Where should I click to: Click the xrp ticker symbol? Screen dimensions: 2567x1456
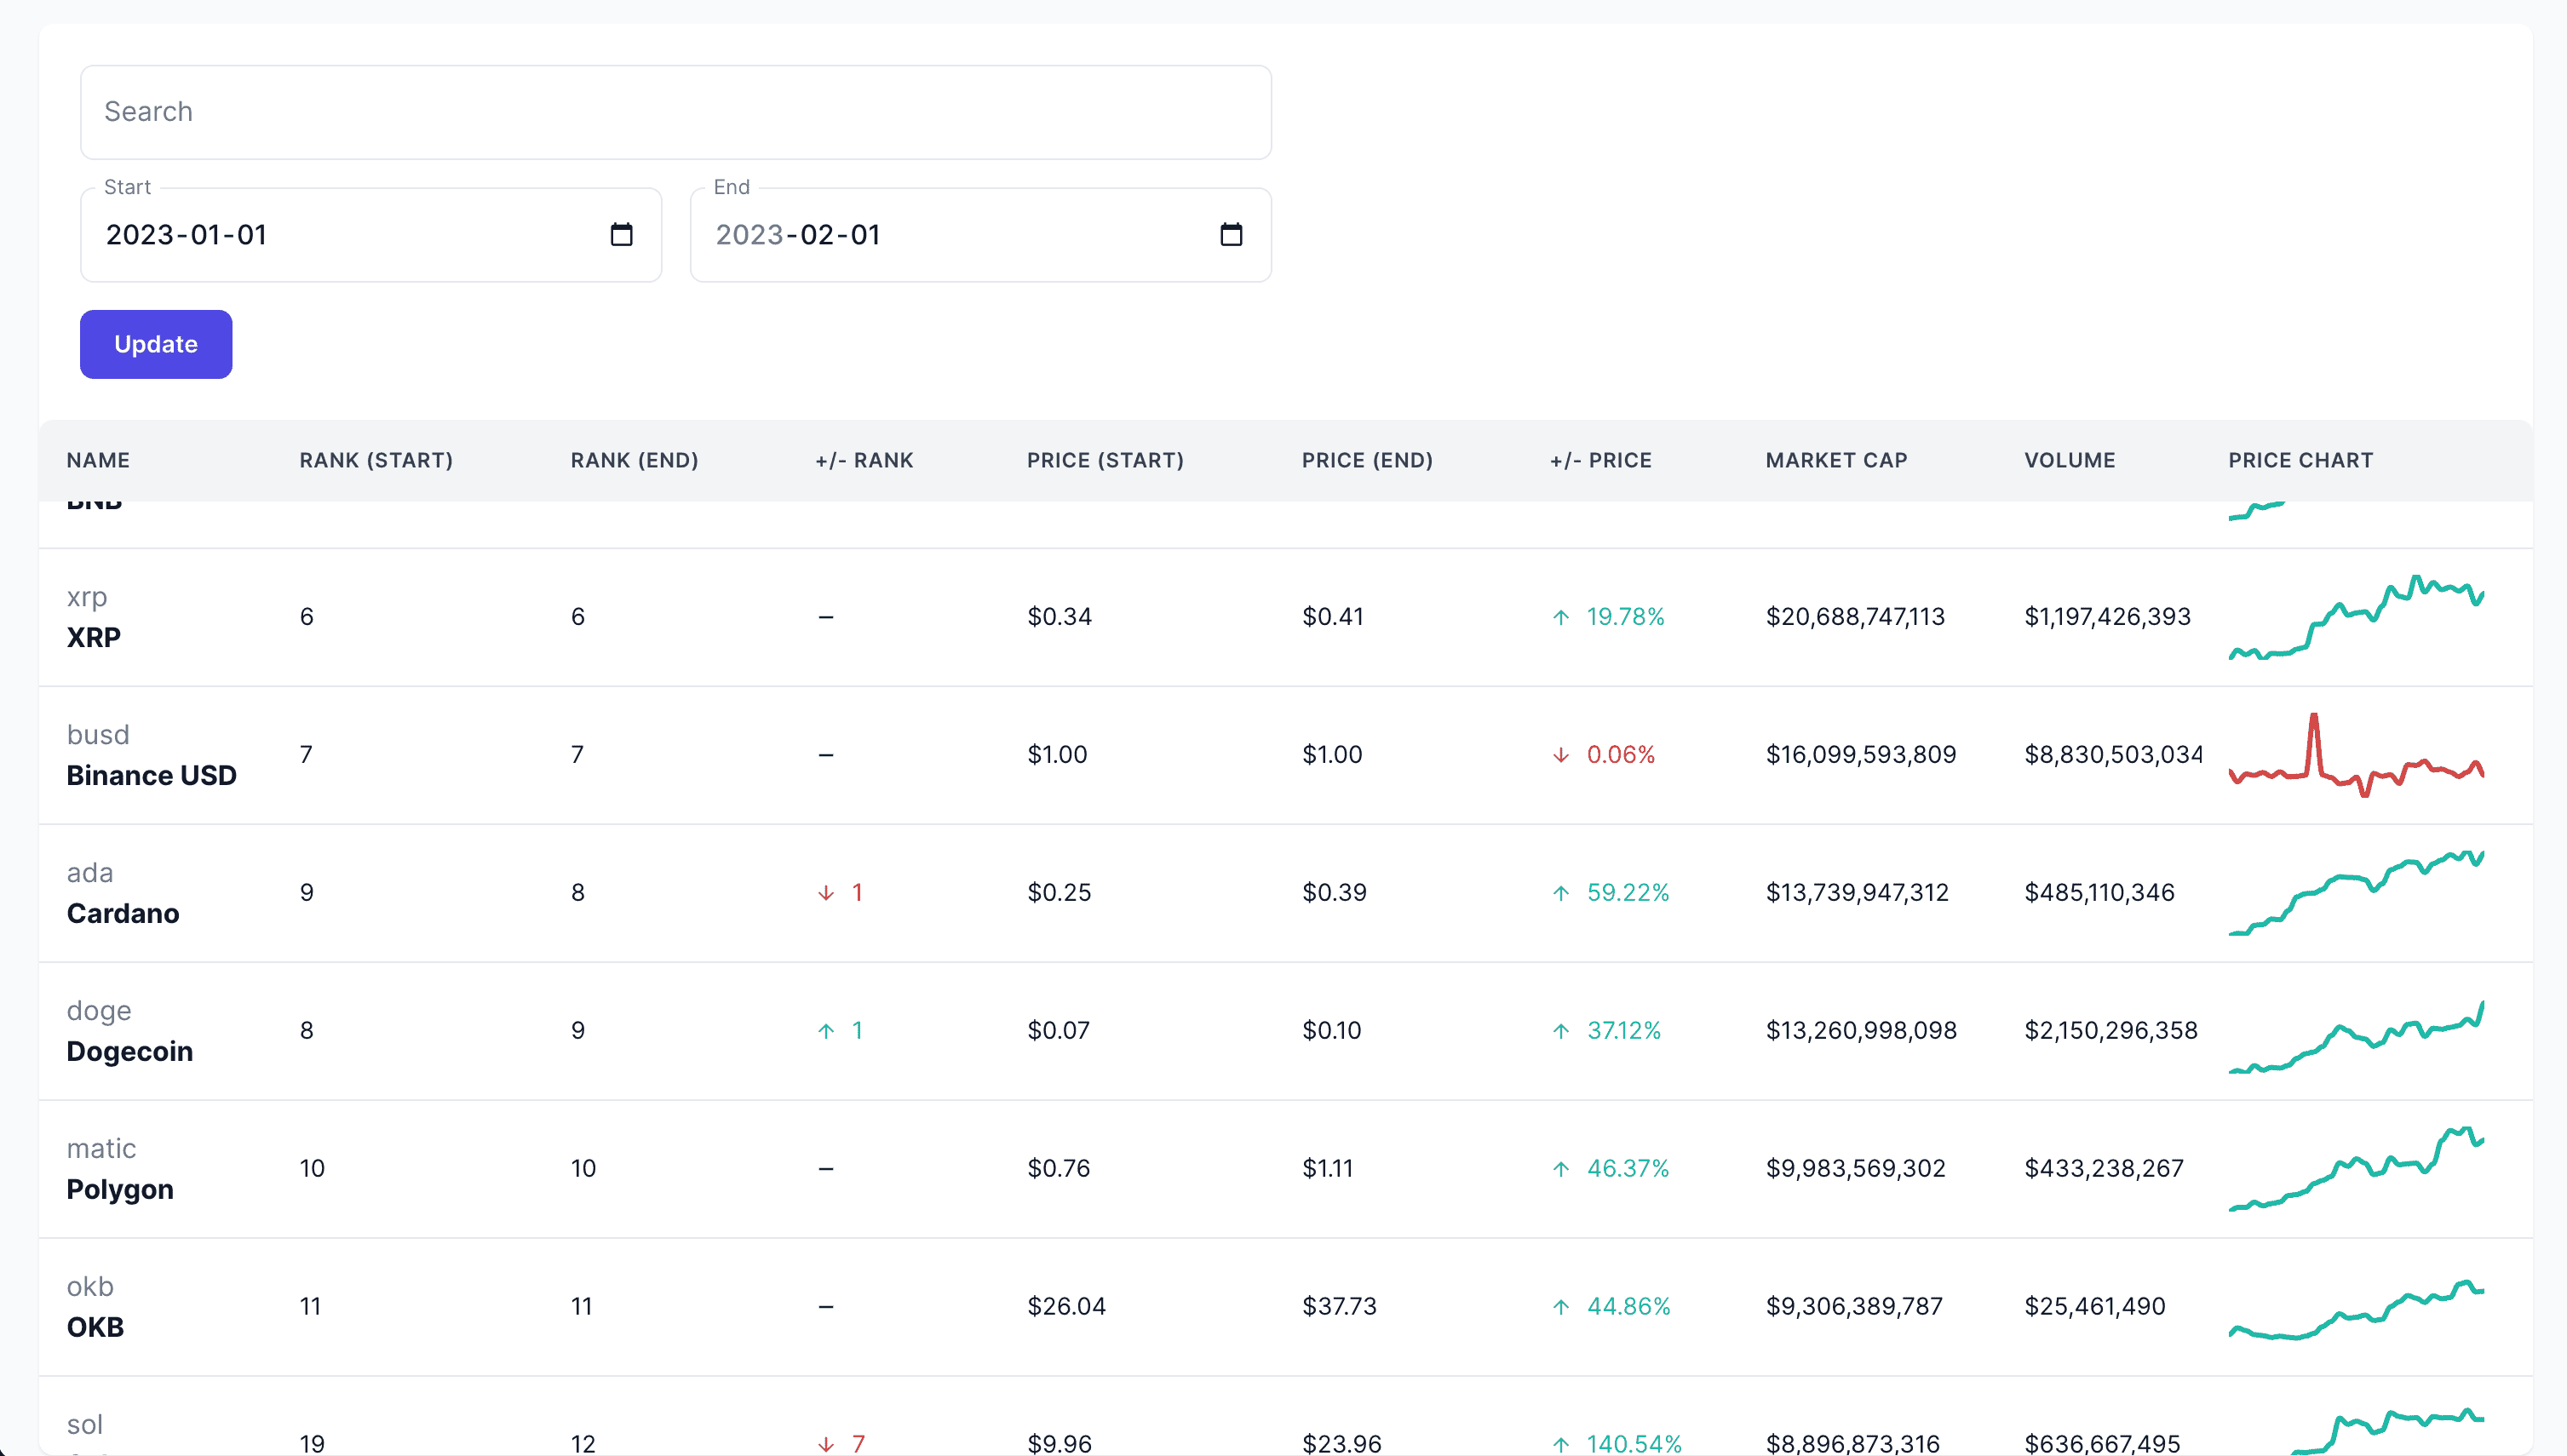tap(87, 597)
